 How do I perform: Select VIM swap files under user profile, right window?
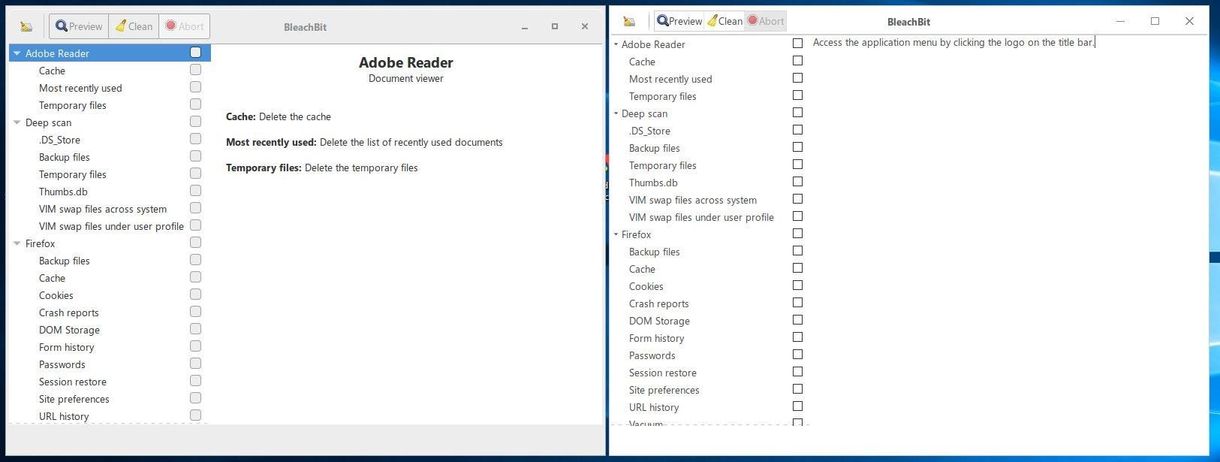(701, 217)
